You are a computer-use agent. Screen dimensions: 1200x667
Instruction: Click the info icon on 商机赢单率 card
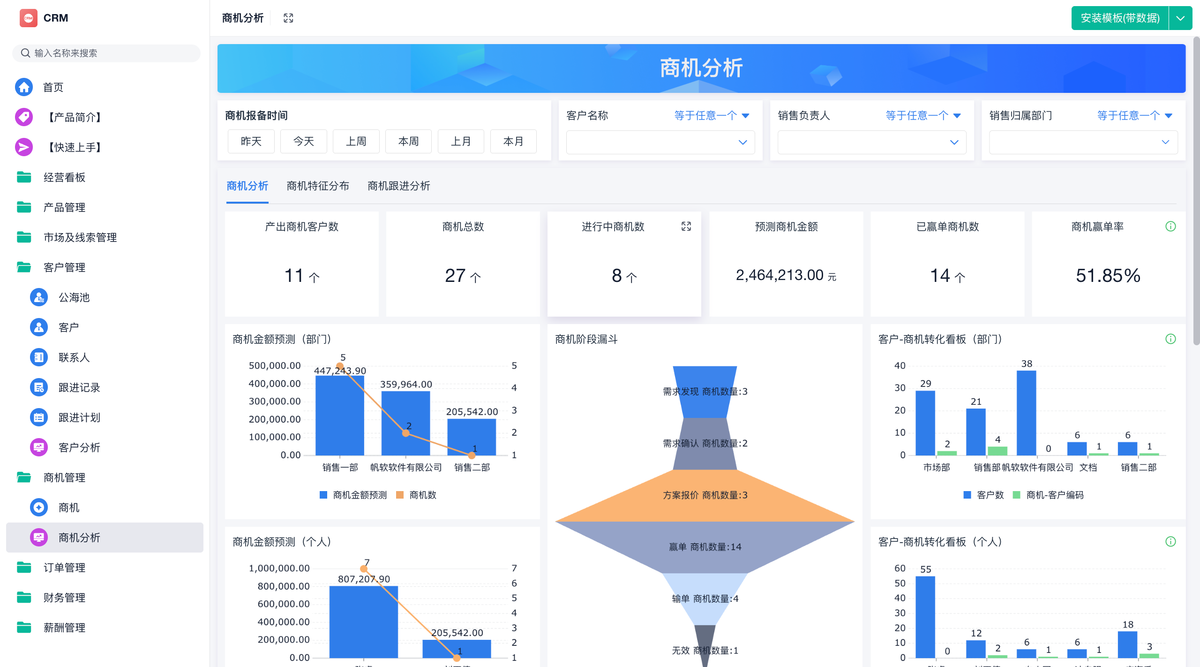point(1171,227)
